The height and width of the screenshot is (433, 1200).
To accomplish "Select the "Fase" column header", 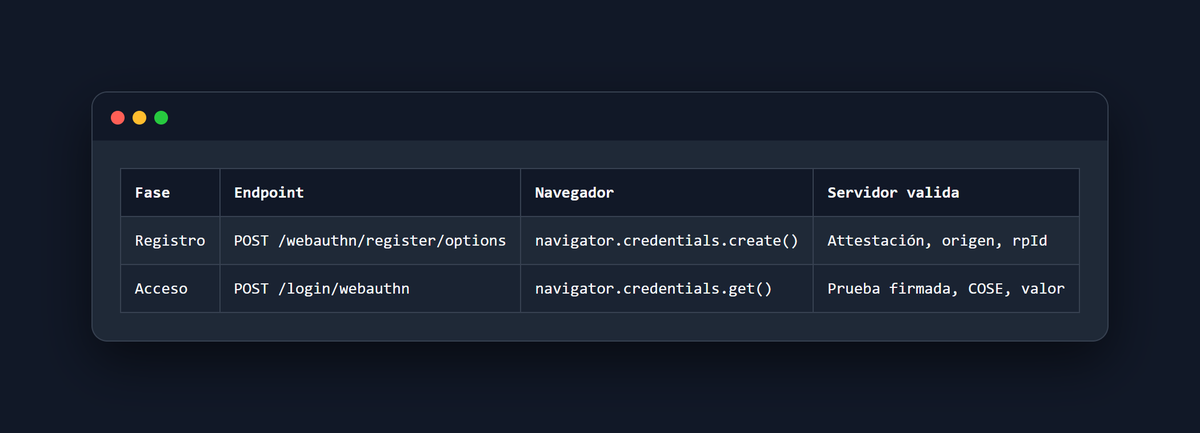I will click(170, 193).
